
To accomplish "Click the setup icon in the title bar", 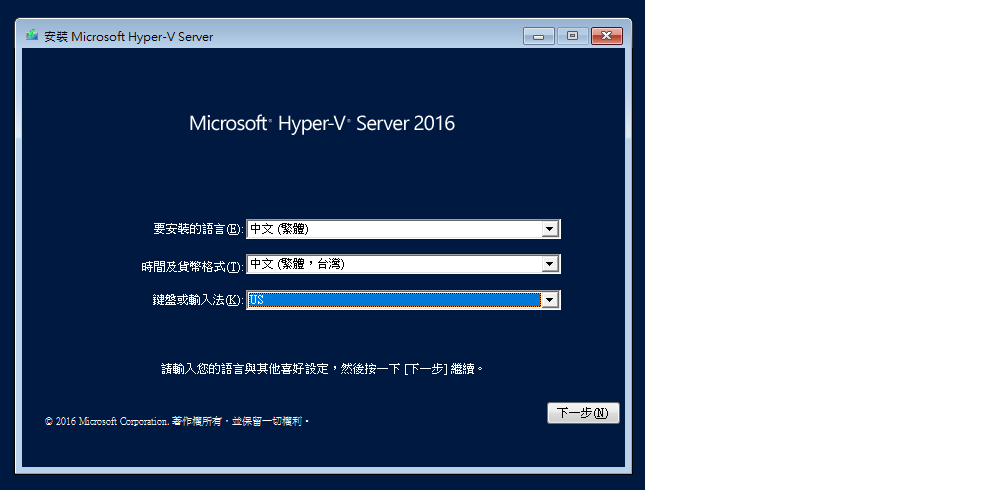I will [32, 35].
